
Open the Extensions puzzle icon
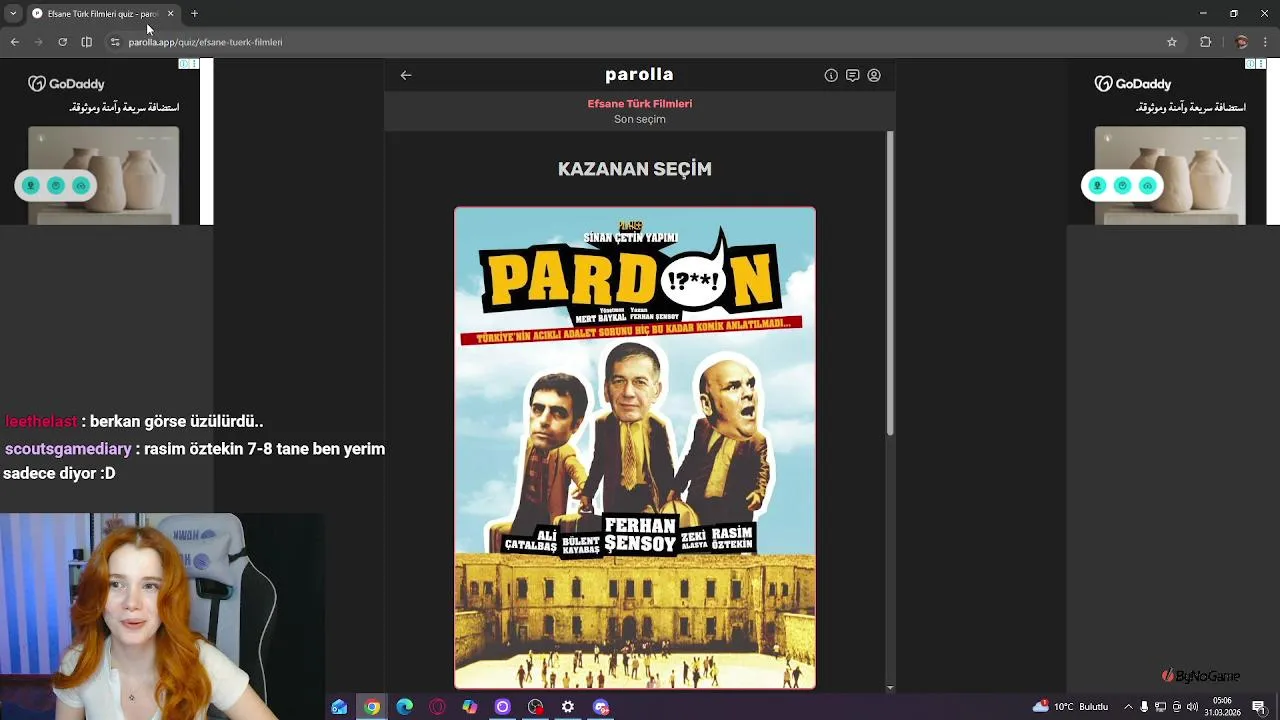(1206, 42)
